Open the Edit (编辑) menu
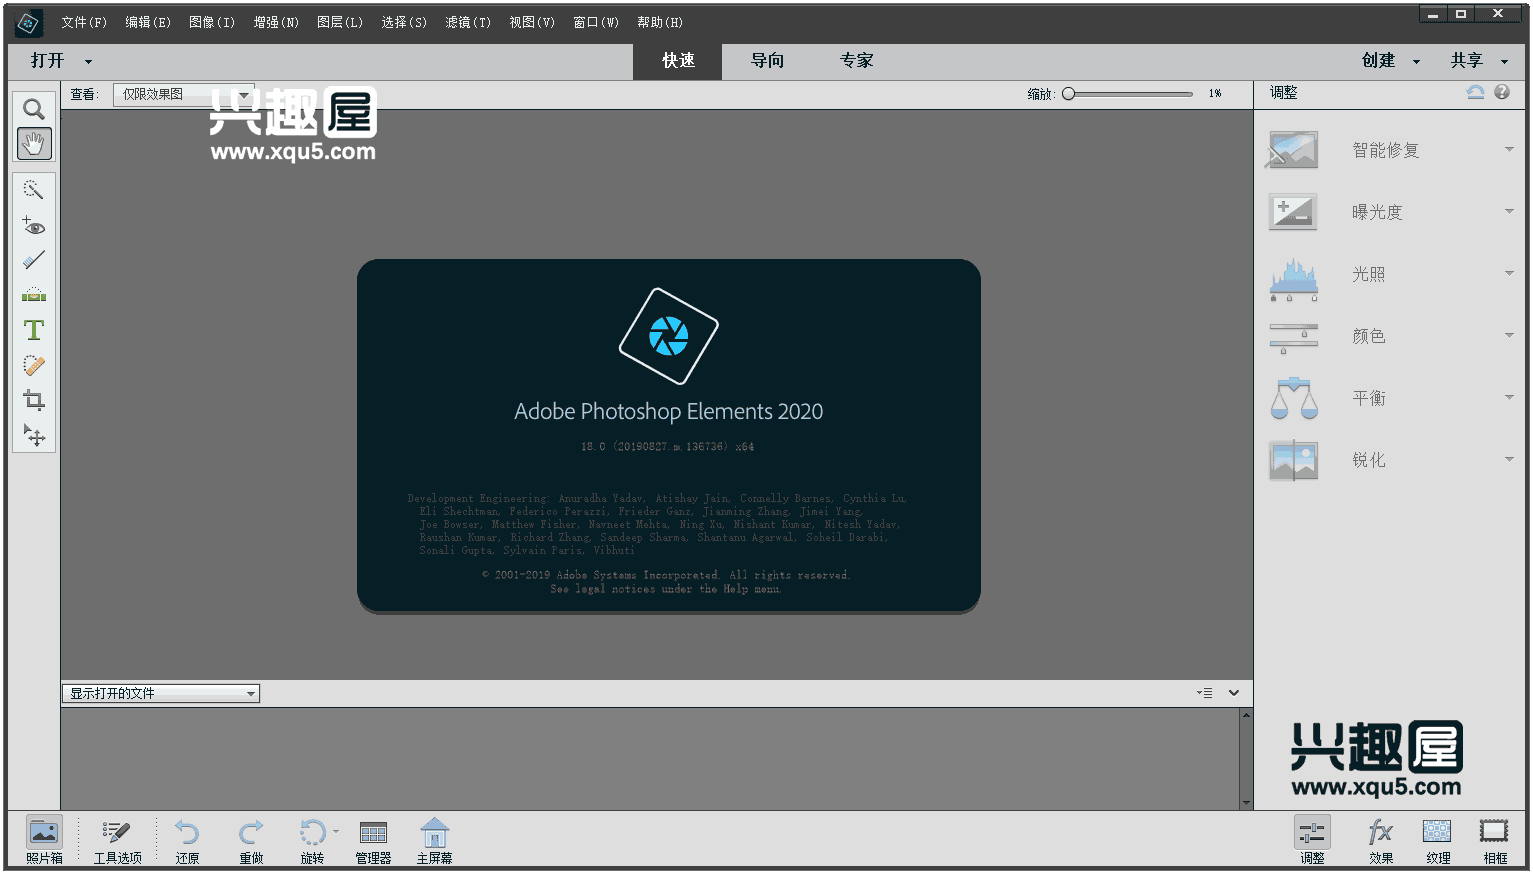The image size is (1533, 874). [148, 22]
